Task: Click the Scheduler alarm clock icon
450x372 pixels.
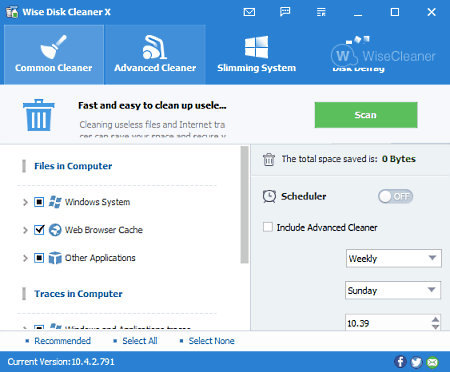Action: pyautogui.click(x=269, y=196)
